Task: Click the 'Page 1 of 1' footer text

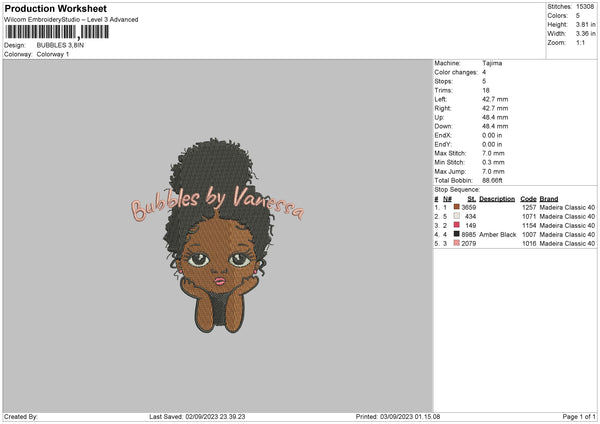Action: 579,417
